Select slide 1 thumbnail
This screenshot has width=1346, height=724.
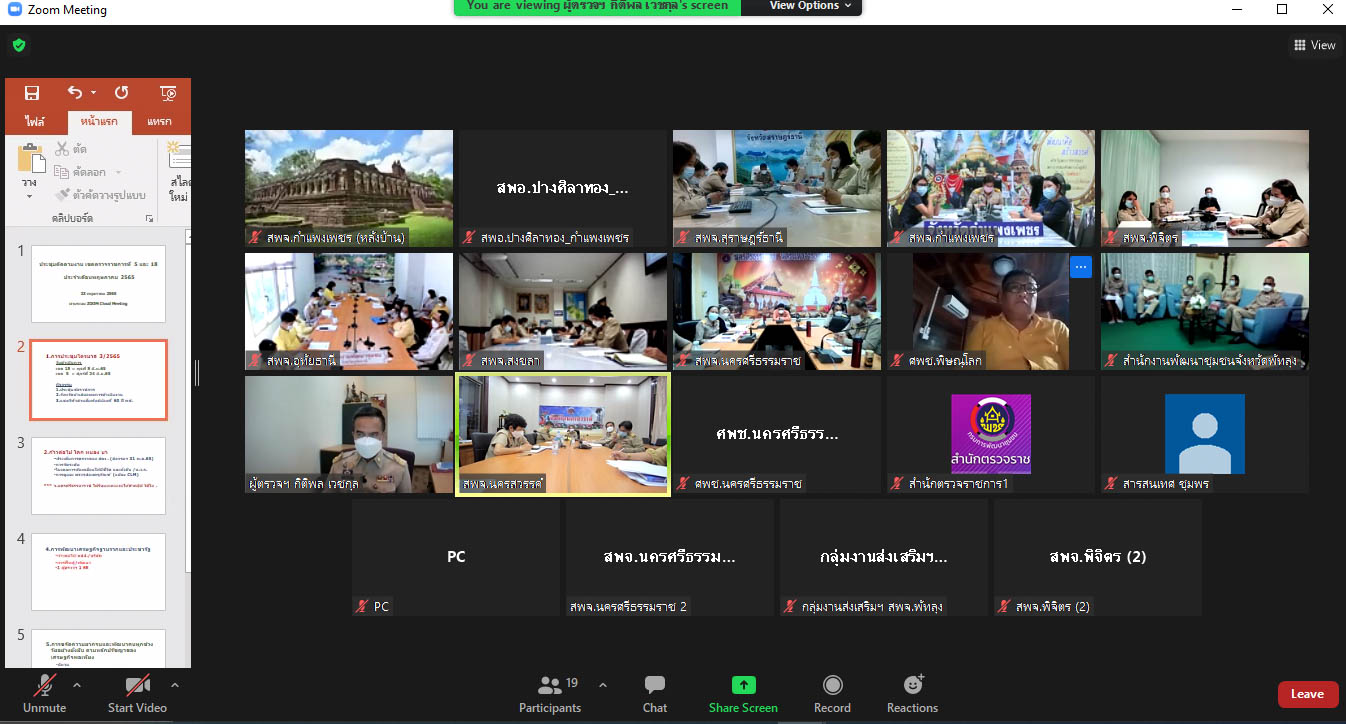pyautogui.click(x=98, y=283)
